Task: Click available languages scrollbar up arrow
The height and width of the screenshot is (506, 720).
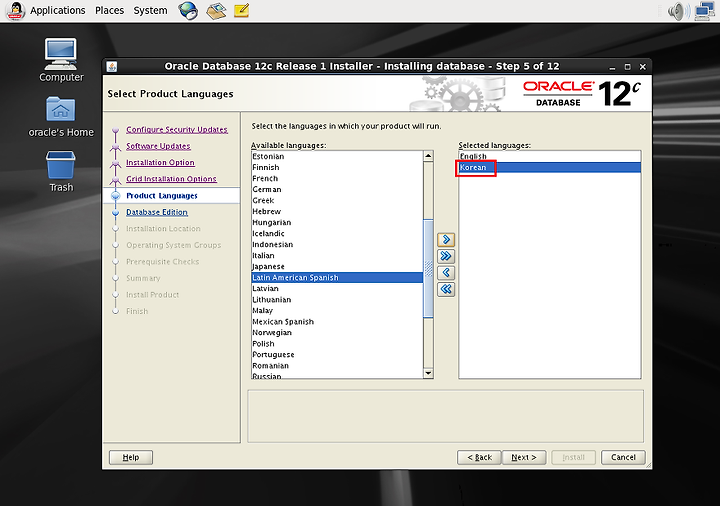Action: tap(428, 156)
